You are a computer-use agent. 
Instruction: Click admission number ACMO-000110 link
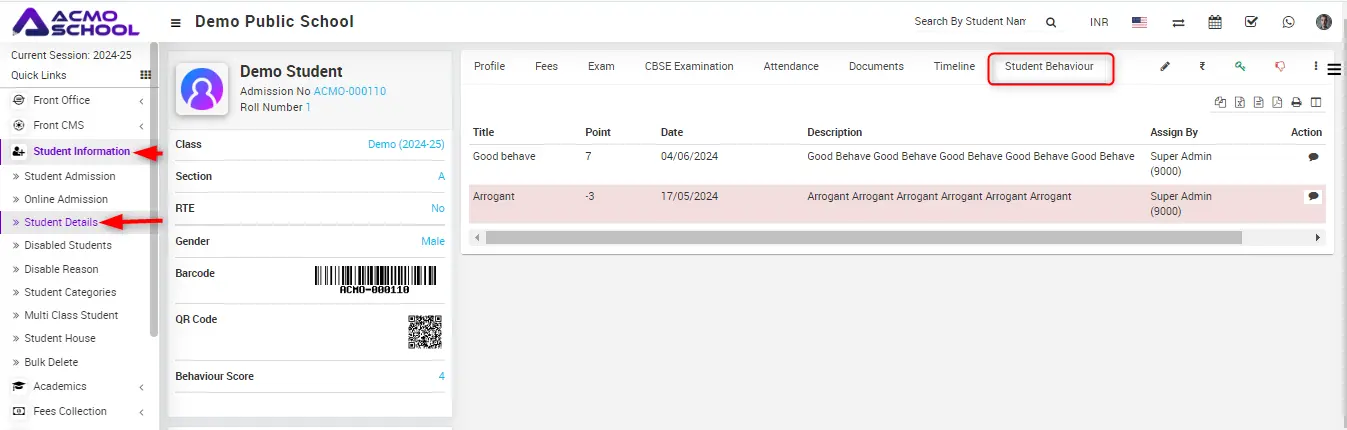(x=349, y=91)
